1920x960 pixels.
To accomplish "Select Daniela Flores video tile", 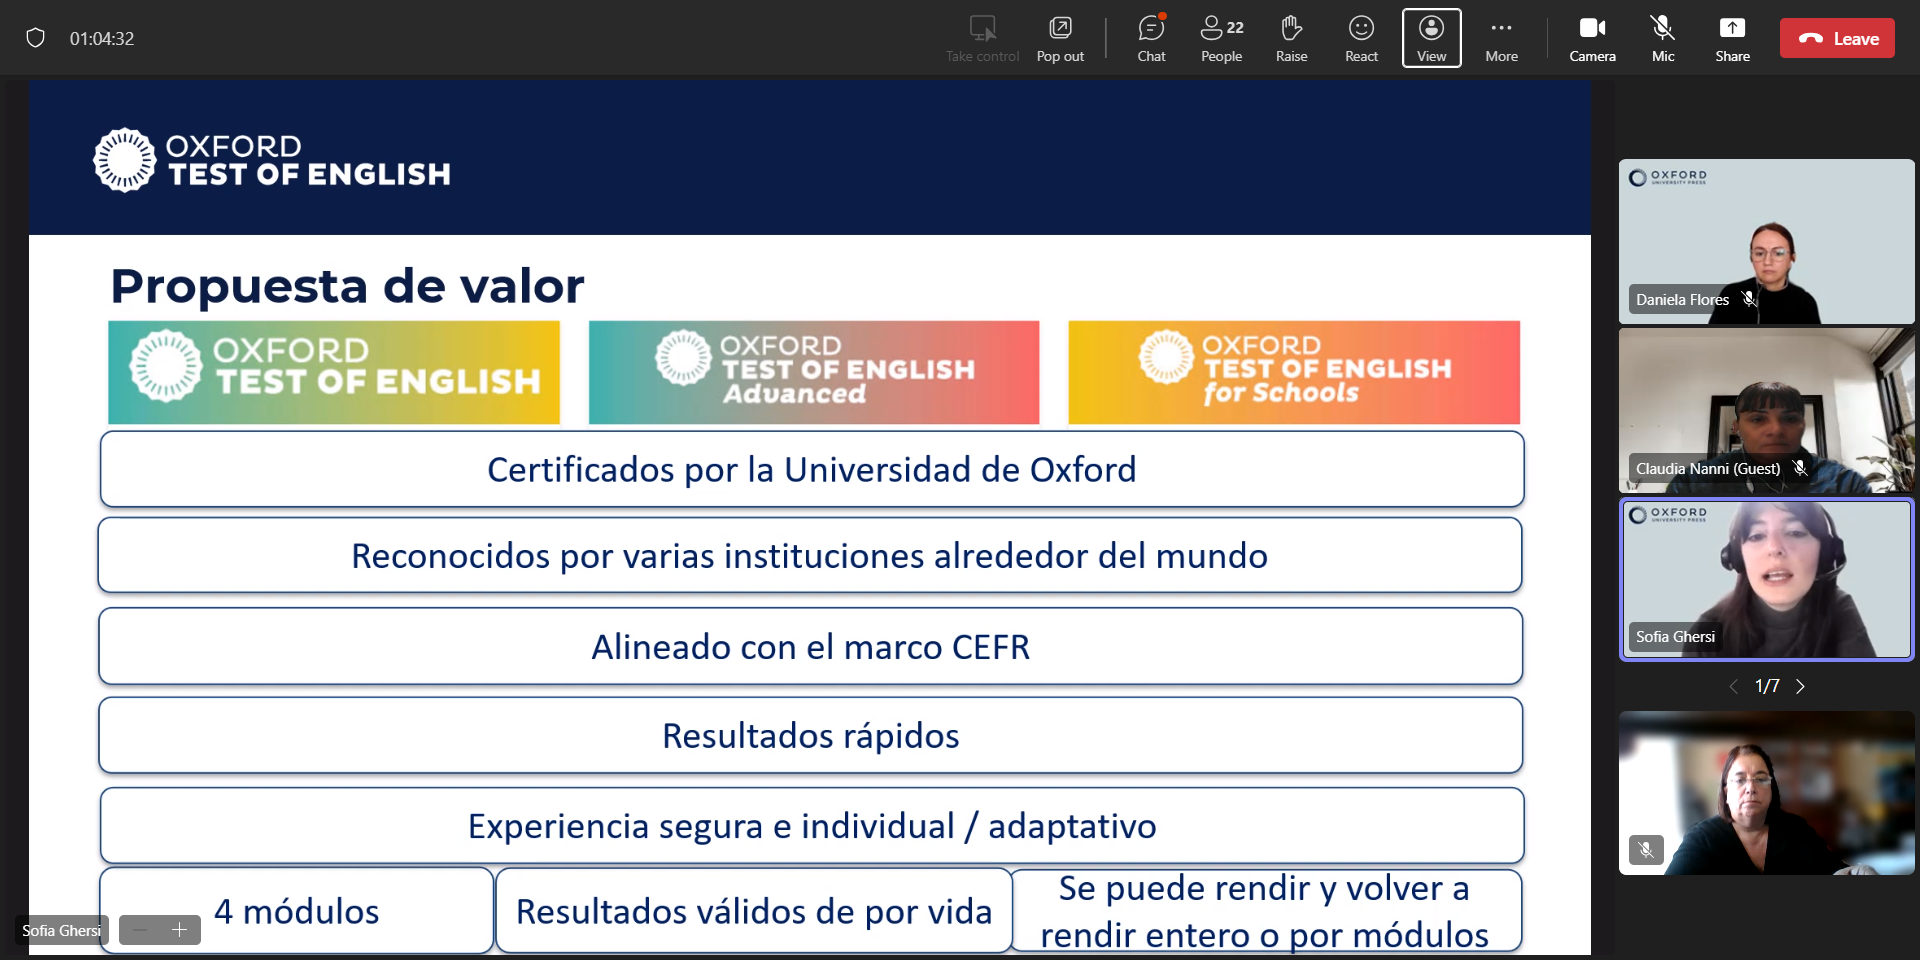I will click(1766, 241).
